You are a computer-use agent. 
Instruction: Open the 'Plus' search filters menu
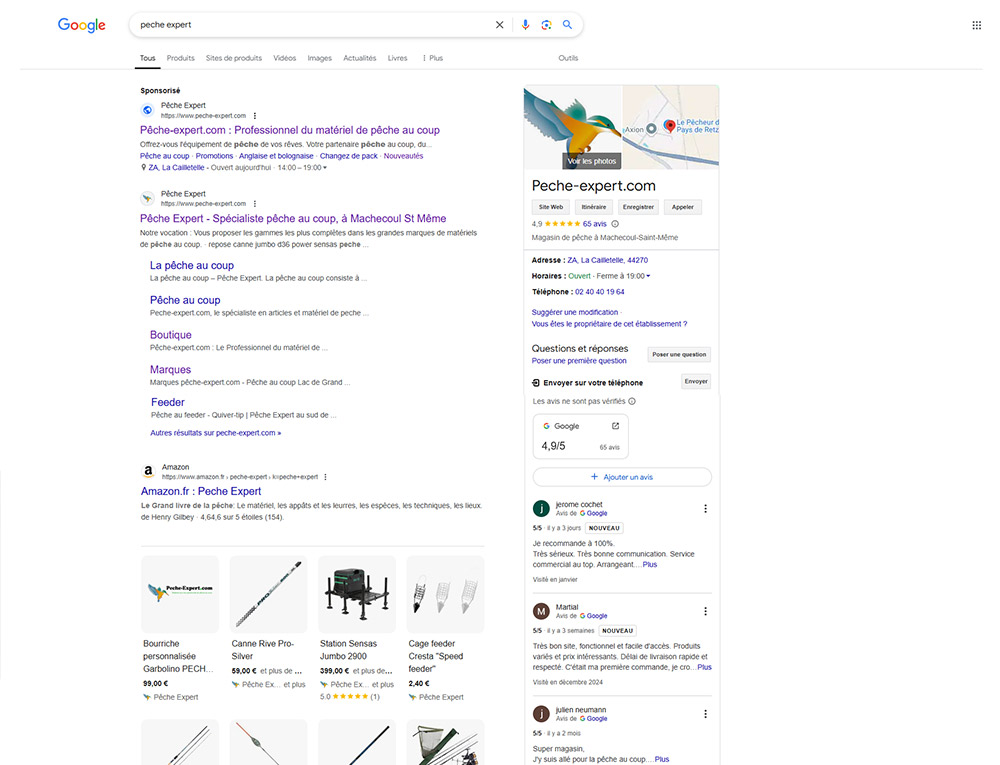433,58
